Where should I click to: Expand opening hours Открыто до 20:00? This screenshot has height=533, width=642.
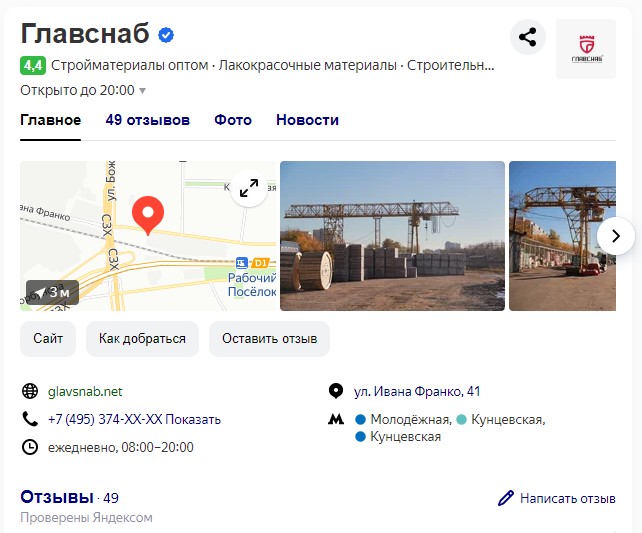pyautogui.click(x=83, y=90)
